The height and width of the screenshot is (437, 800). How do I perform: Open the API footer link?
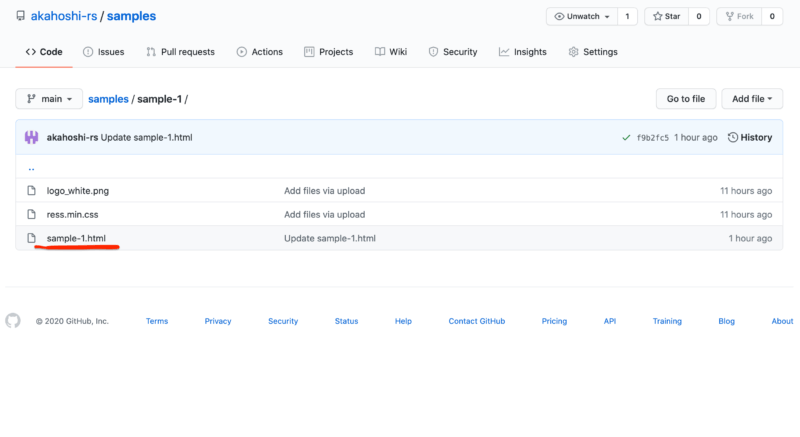(610, 321)
